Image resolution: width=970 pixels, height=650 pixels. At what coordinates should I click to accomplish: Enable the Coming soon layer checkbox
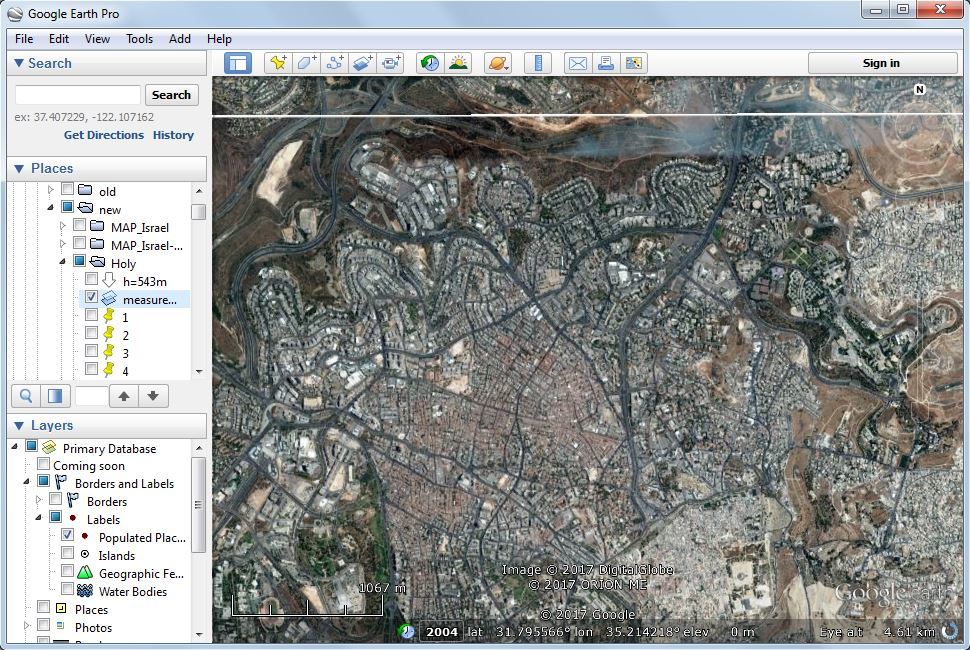(43, 464)
